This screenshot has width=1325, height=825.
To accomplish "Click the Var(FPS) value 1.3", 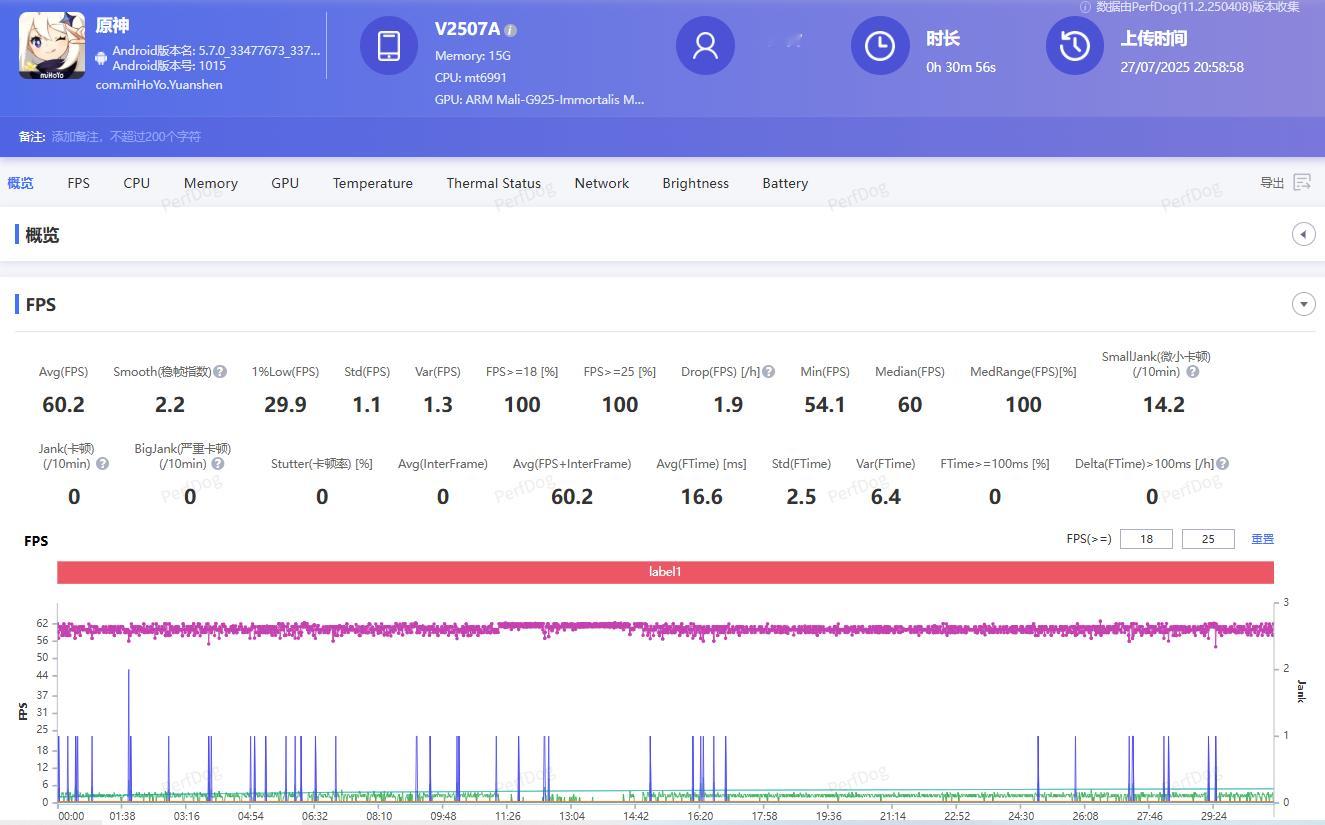I will tap(438, 404).
